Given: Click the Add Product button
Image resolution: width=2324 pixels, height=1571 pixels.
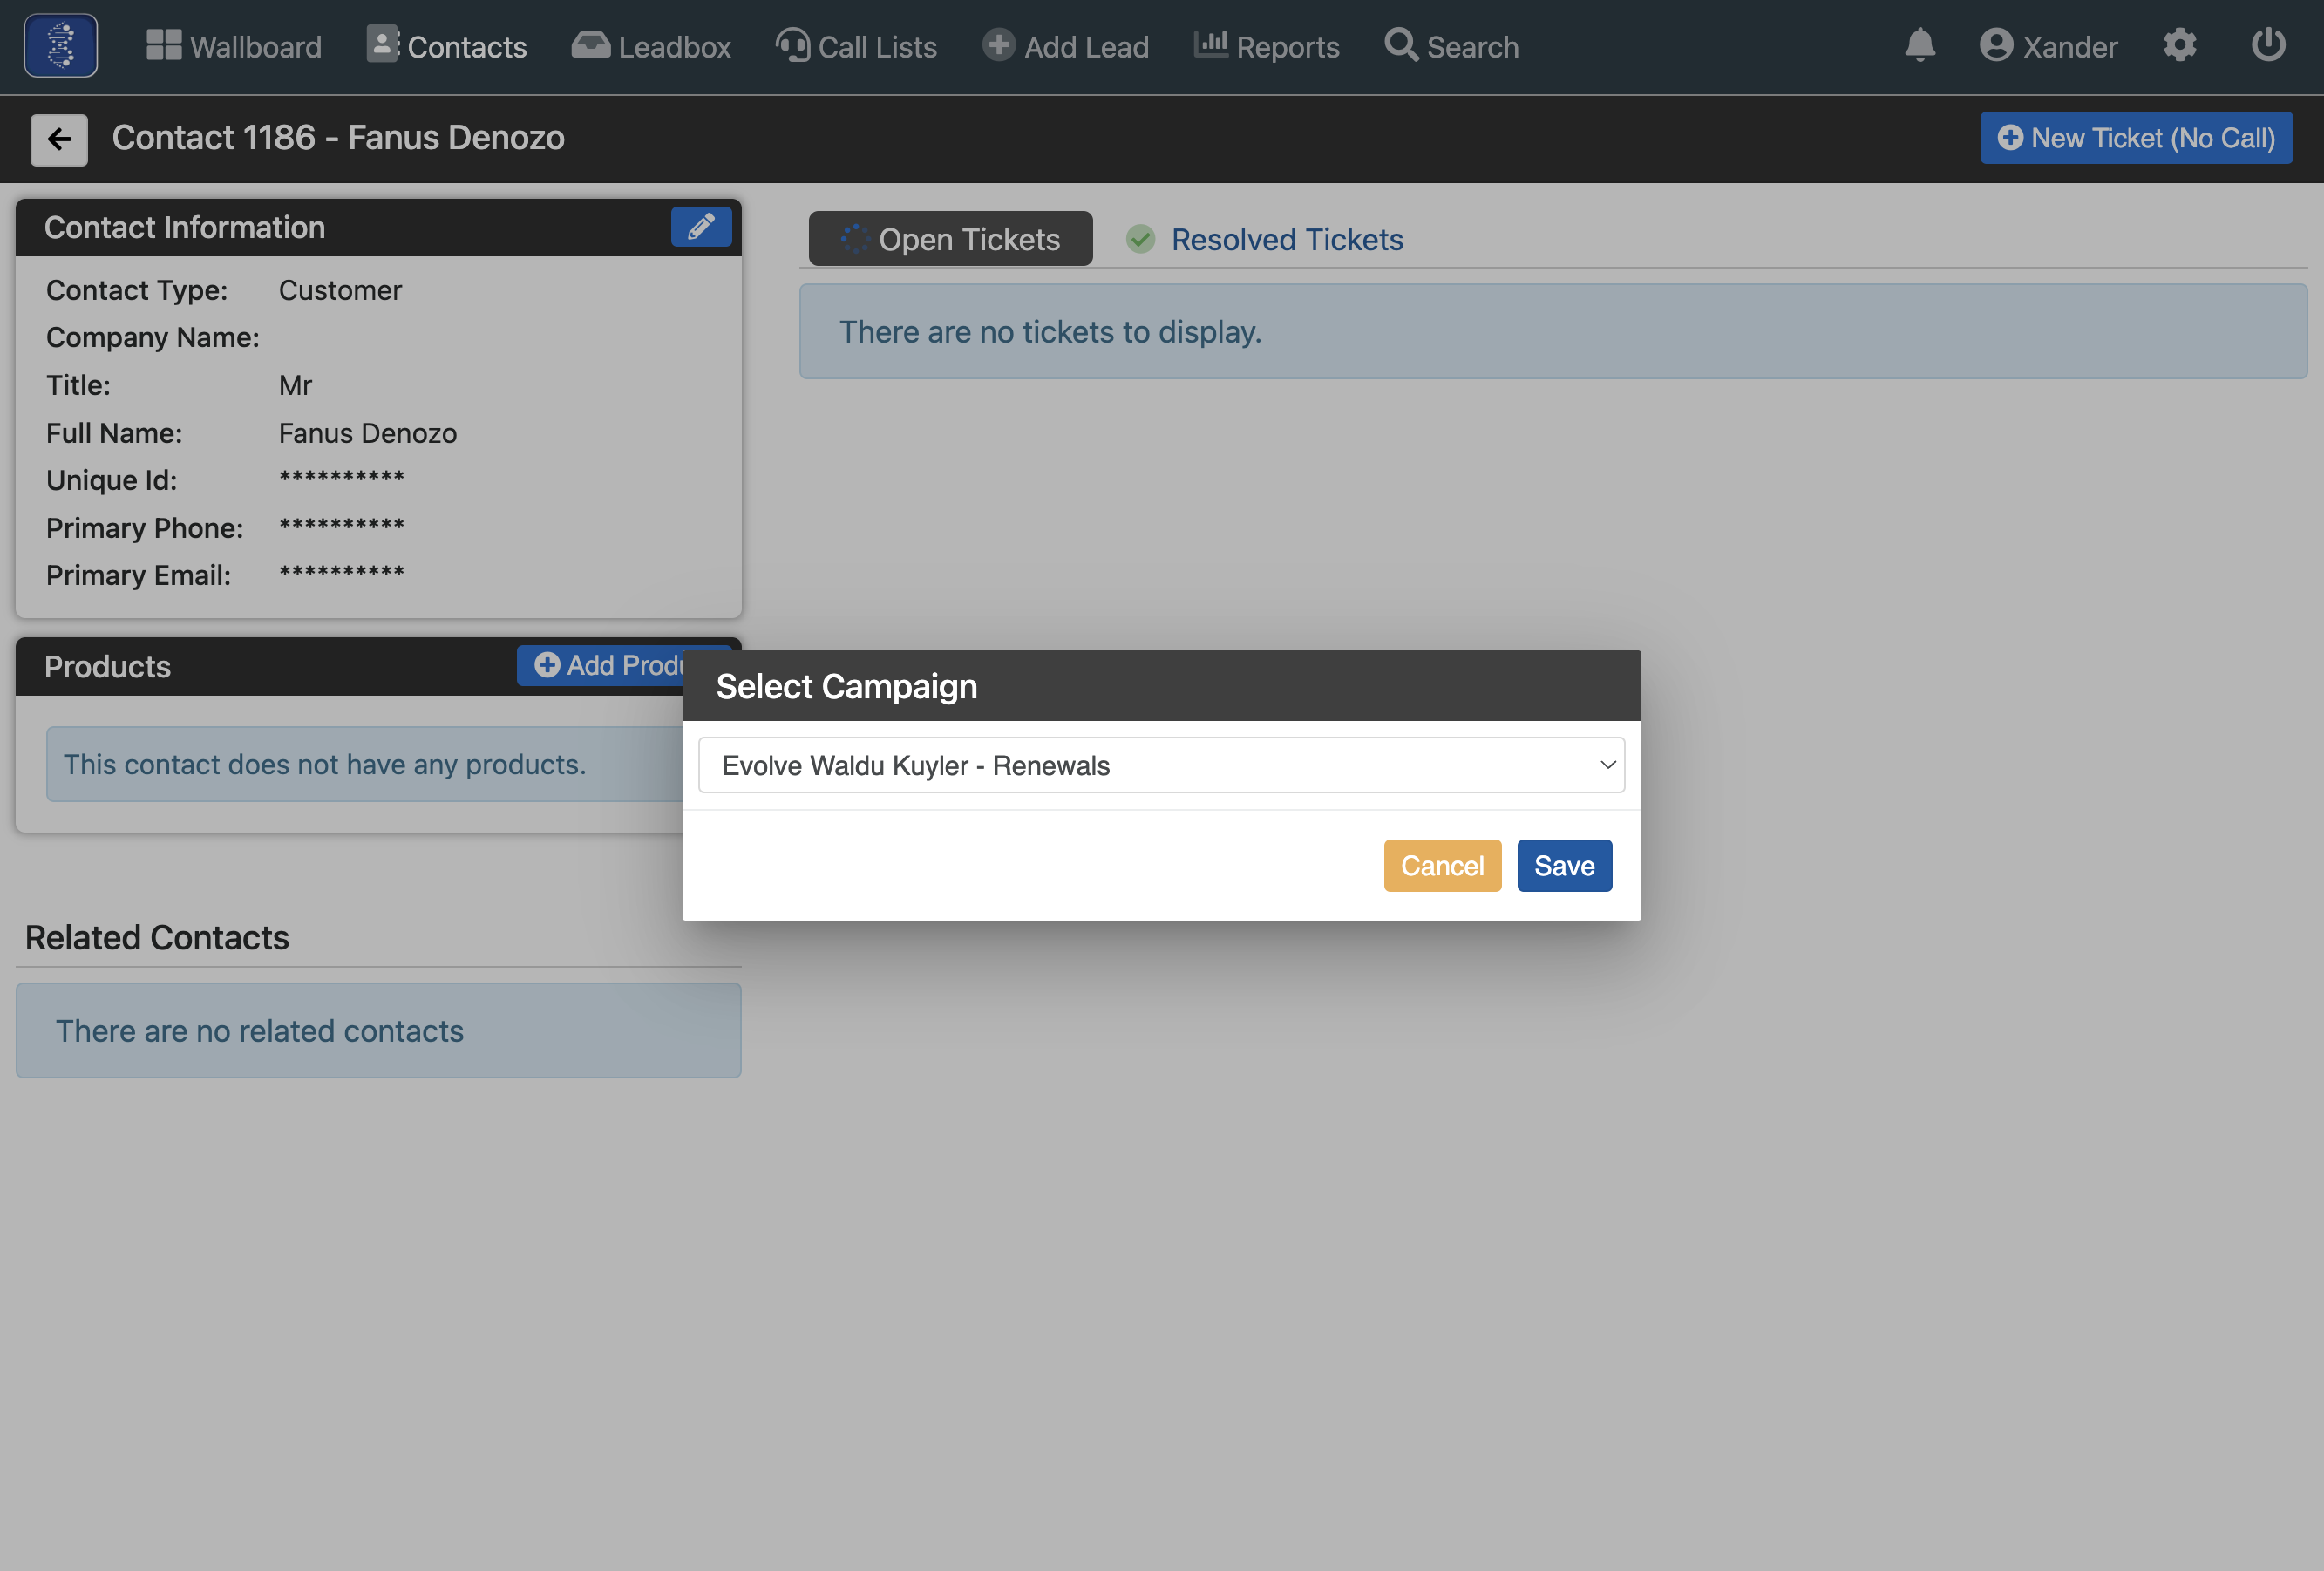Looking at the screenshot, I should (x=600, y=665).
